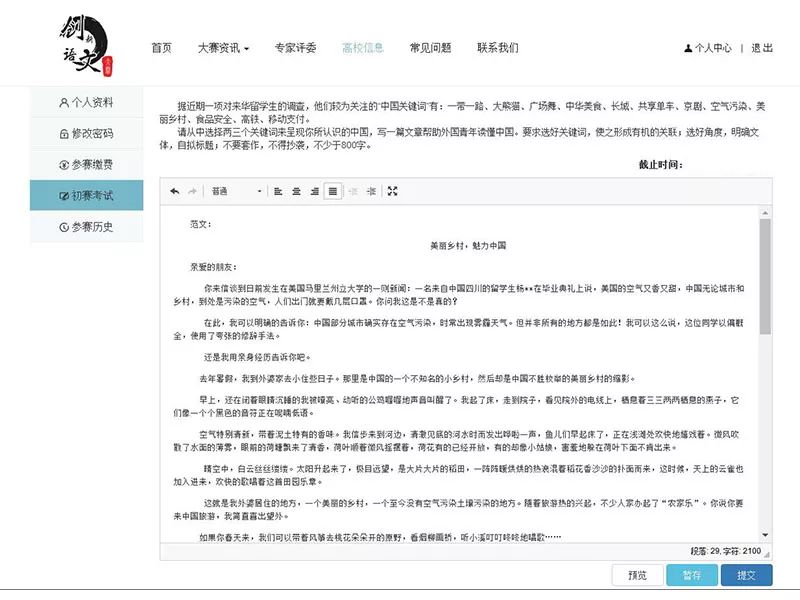The height and width of the screenshot is (600, 800).
Task: Open the paragraph format dropdown 普通
Action: (x=236, y=191)
